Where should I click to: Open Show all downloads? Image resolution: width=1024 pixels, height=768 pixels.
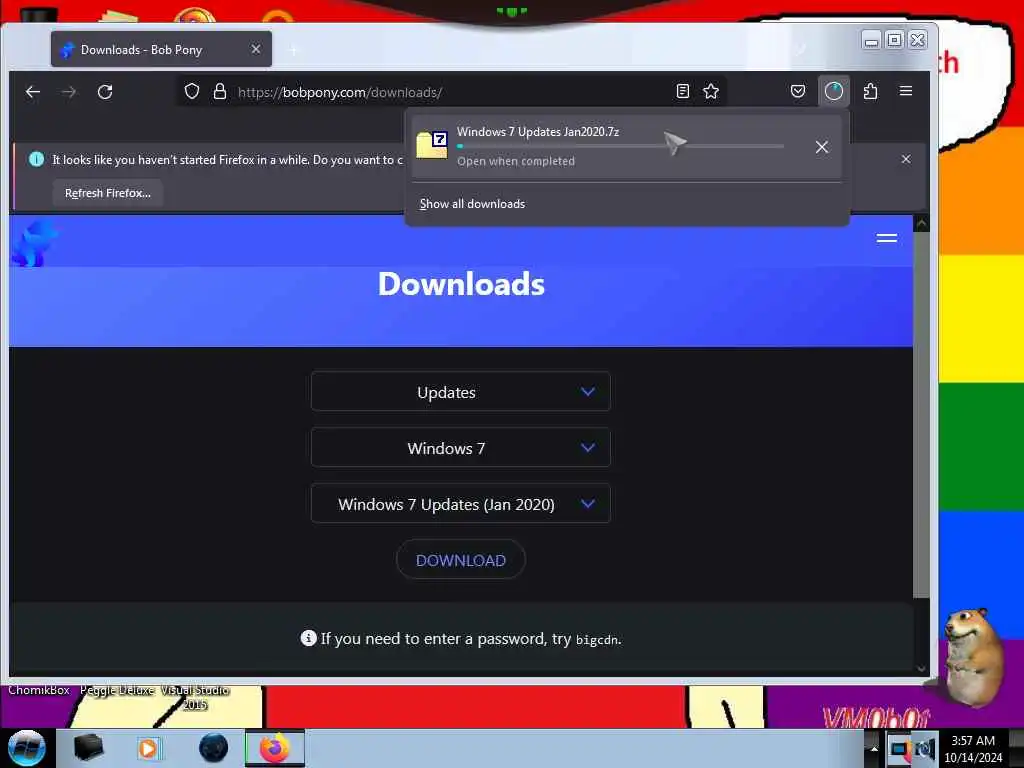click(x=472, y=204)
